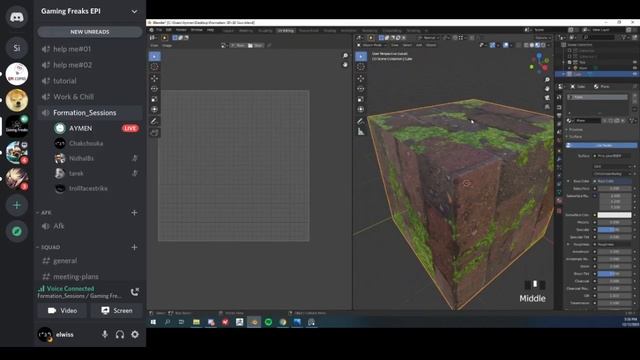Viewport: 640px width, 360px height.
Task: Open Explore servers compass icon
Action: tap(17, 231)
